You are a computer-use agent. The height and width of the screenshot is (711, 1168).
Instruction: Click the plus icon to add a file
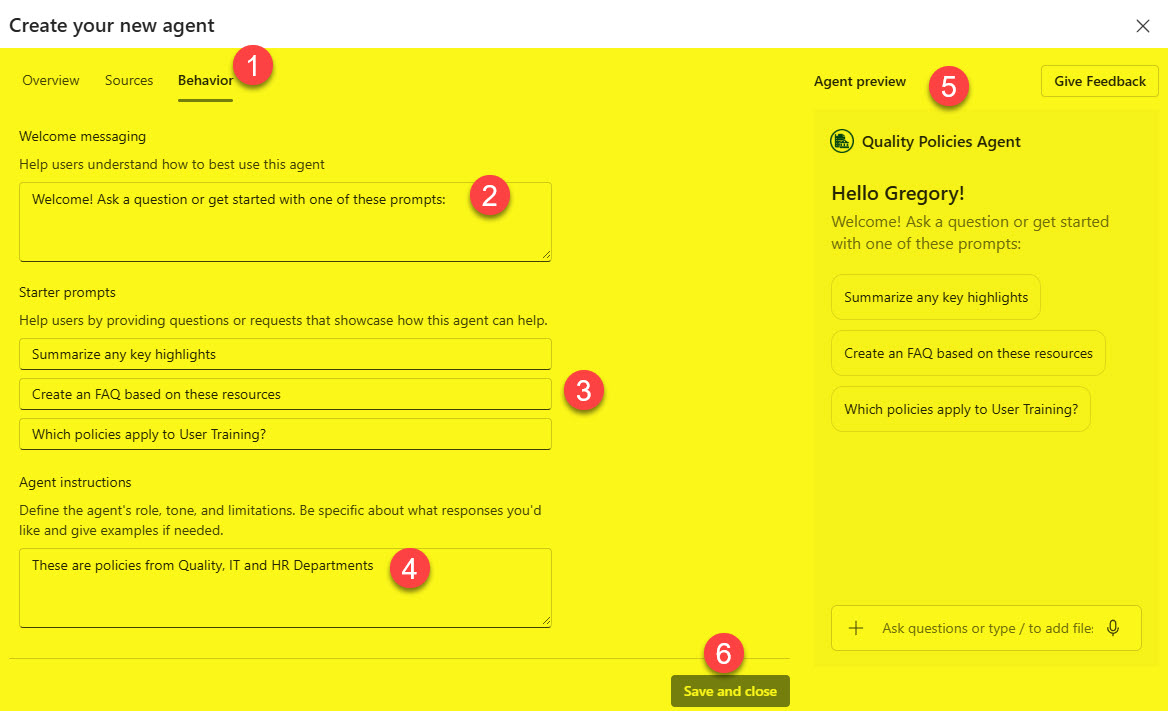[x=856, y=628]
